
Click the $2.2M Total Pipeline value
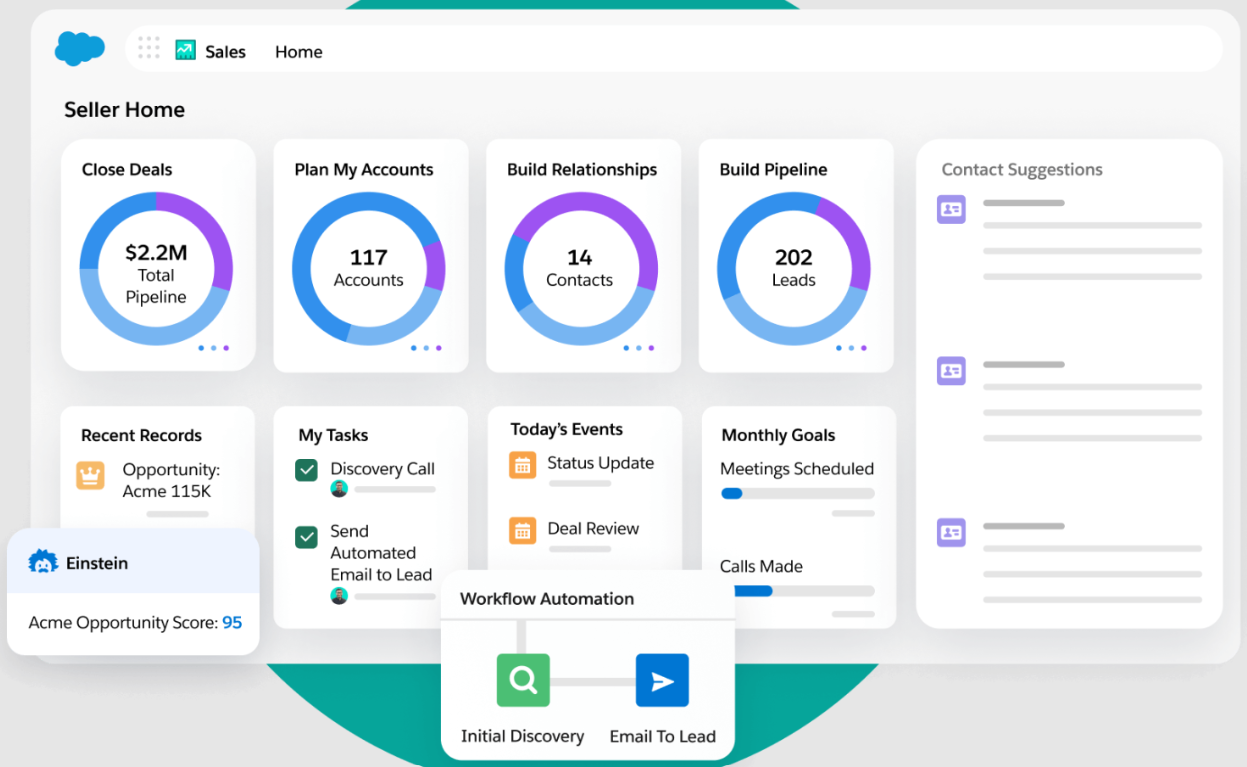(x=156, y=274)
